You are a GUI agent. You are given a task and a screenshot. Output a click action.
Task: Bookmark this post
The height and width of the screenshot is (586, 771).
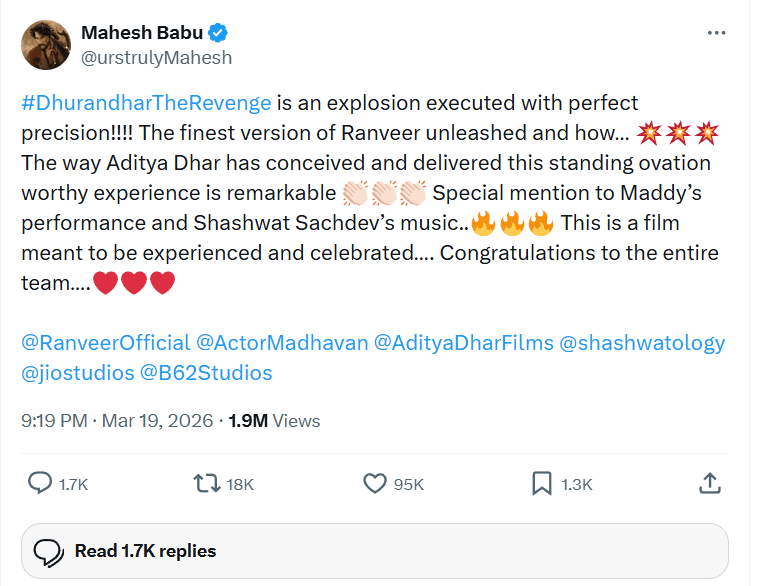coord(542,484)
